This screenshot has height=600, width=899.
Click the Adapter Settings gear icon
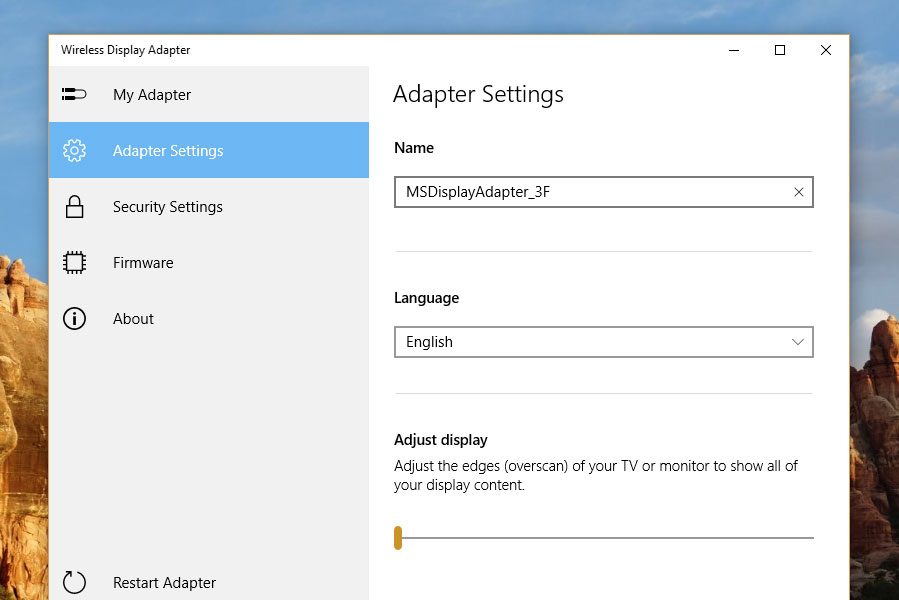coord(74,150)
